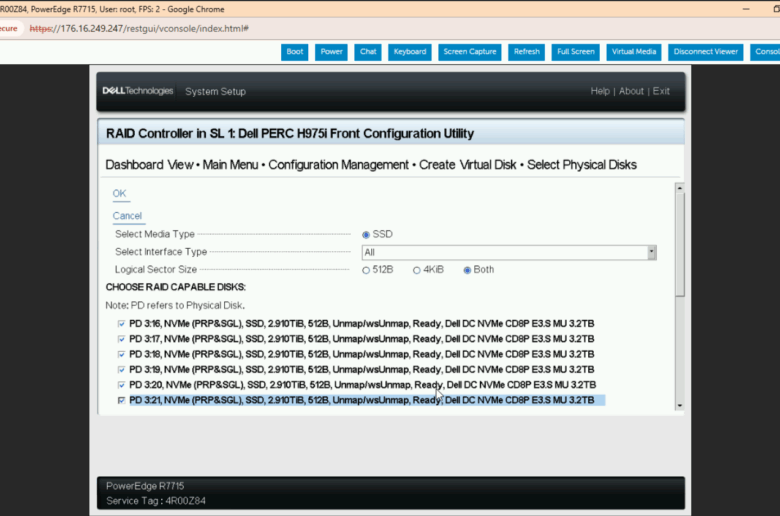
Task: Click the OK link to confirm
Action: click(119, 194)
